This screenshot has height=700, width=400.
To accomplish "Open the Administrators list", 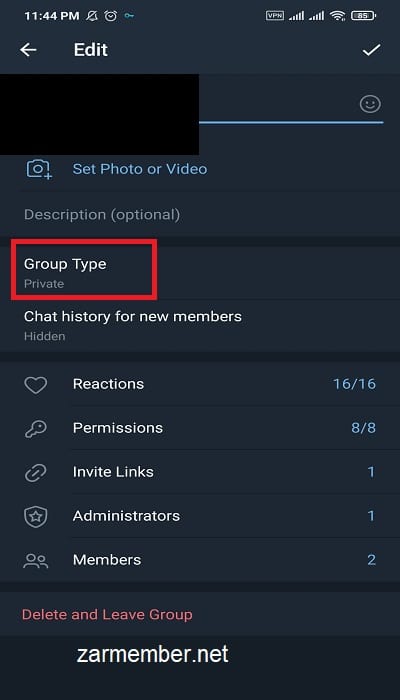I will click(x=200, y=516).
